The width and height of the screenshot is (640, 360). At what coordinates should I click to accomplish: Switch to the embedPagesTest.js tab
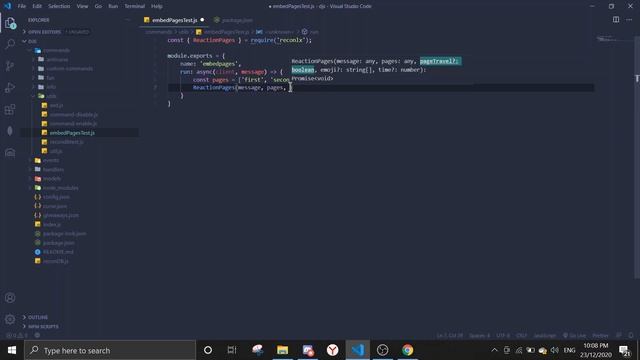(174, 20)
